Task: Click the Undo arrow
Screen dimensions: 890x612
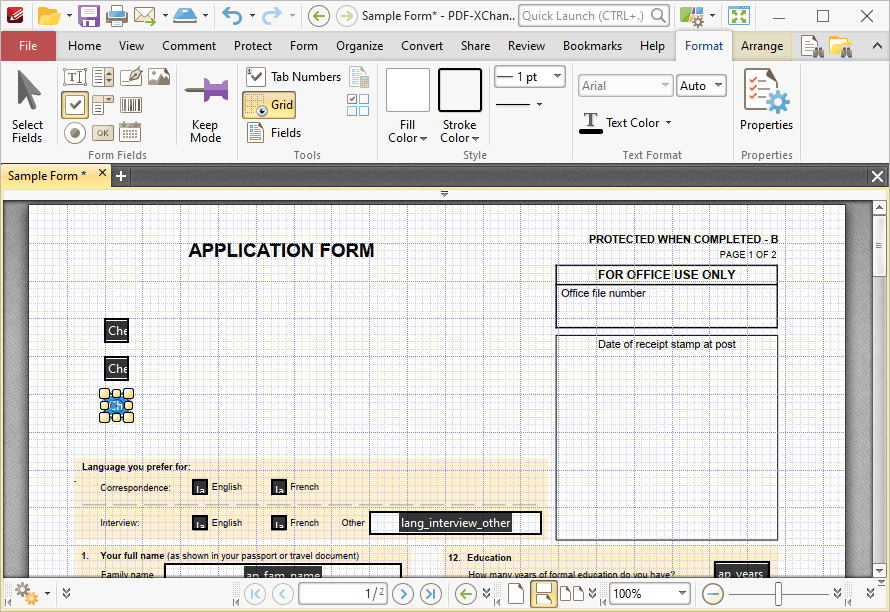Action: (x=232, y=16)
